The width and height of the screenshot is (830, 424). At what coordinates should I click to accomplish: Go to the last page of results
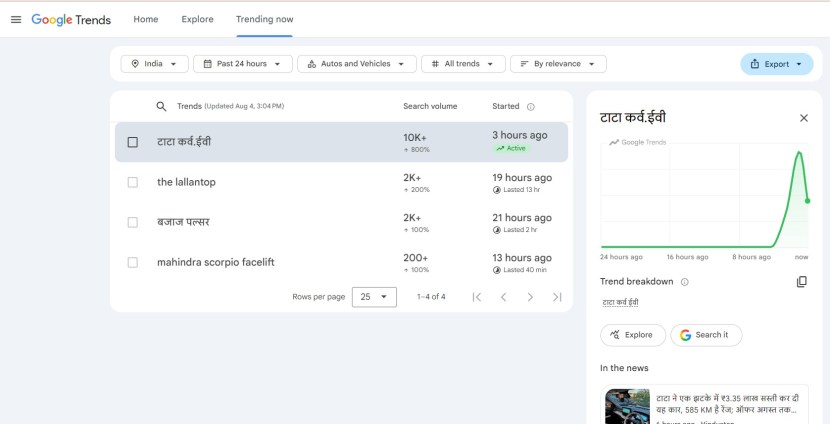557,297
